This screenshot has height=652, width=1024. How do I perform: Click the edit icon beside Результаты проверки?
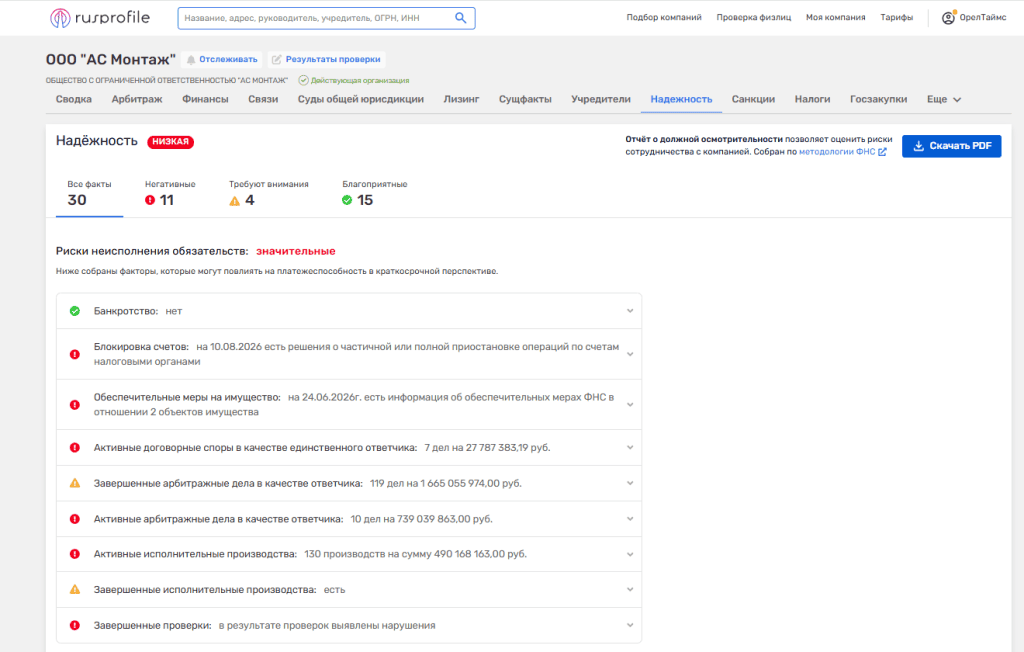(x=277, y=59)
